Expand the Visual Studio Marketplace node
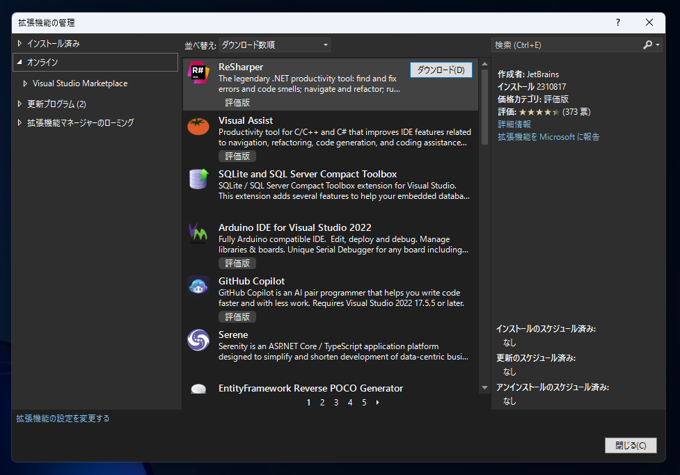This screenshot has height=475, width=680. [25, 83]
